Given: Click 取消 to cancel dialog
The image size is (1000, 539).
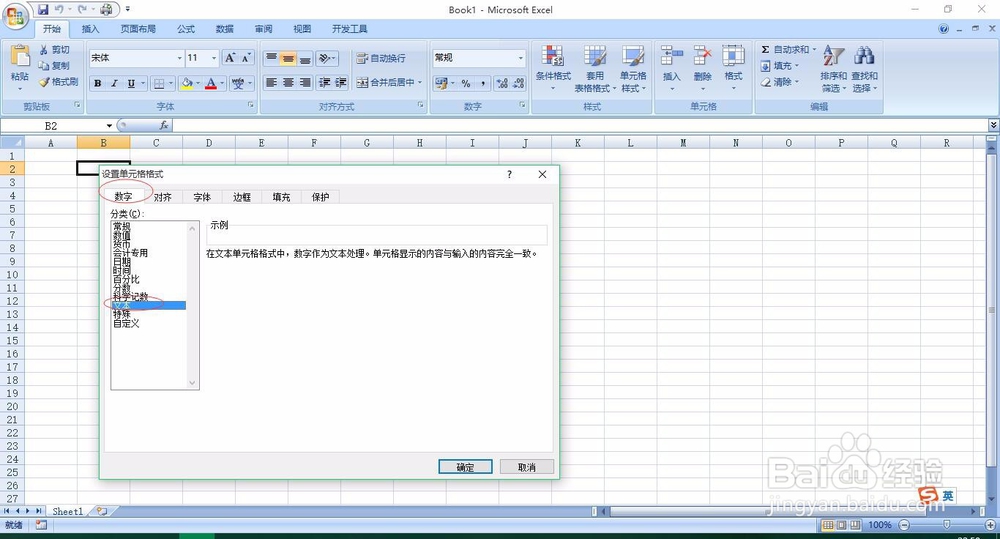Looking at the screenshot, I should tap(527, 467).
